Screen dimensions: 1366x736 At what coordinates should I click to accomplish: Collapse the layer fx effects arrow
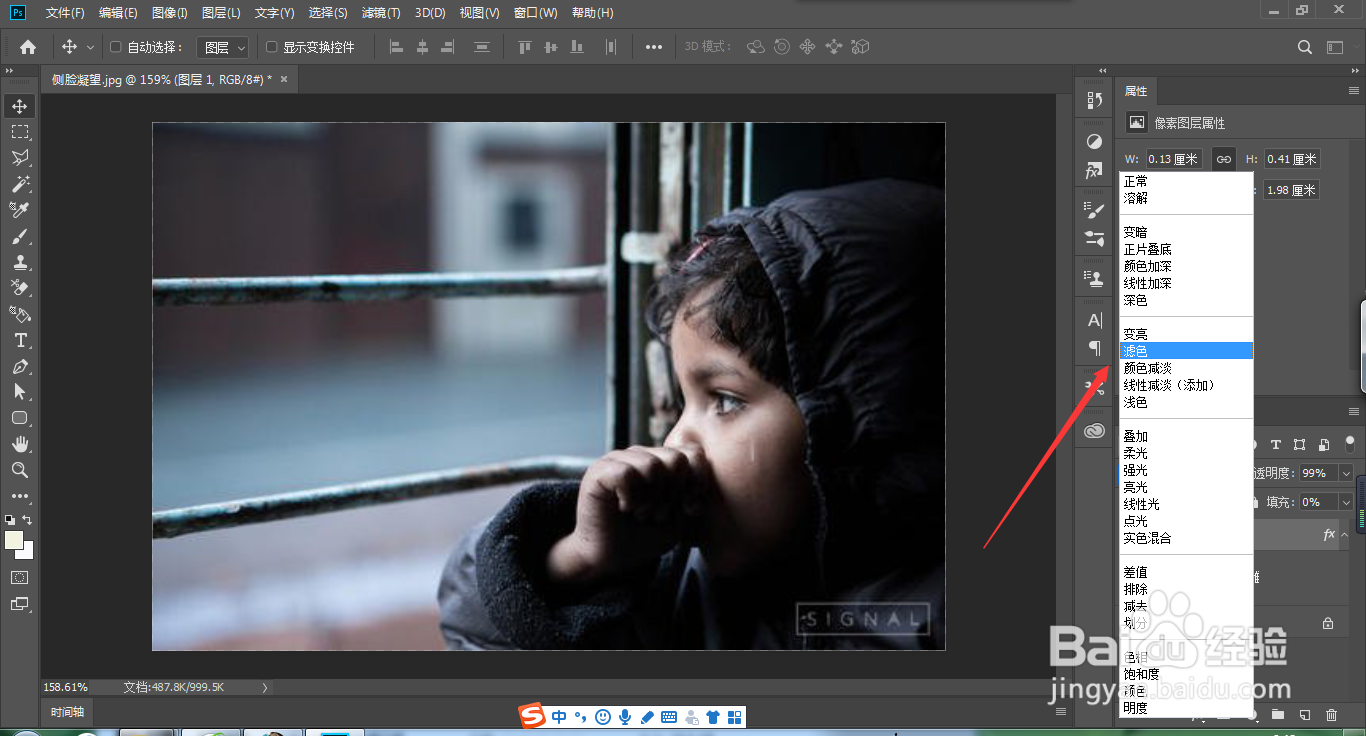click(x=1345, y=536)
